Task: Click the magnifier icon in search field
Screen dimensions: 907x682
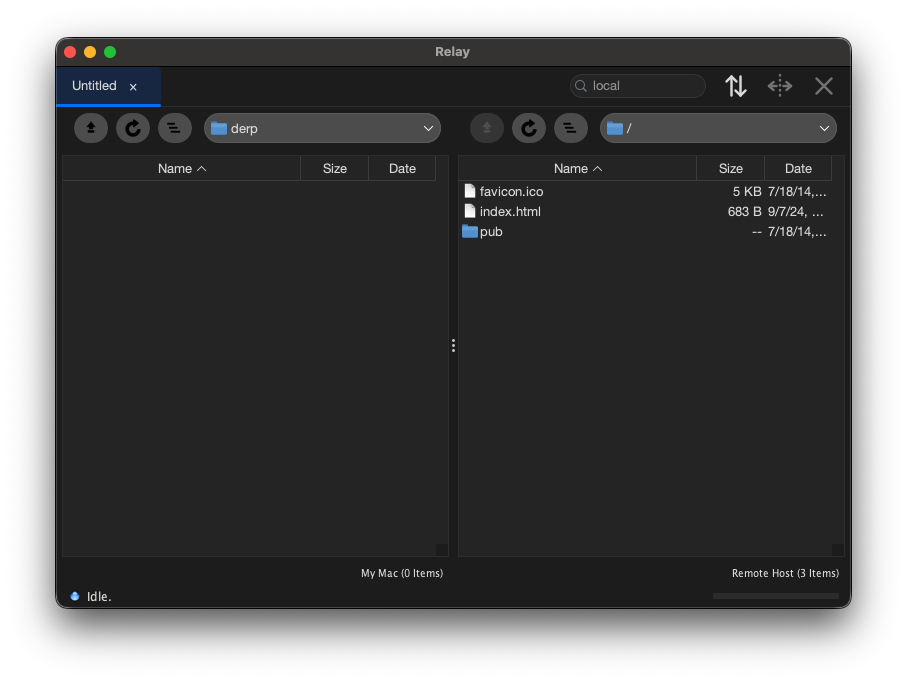Action: pos(581,86)
